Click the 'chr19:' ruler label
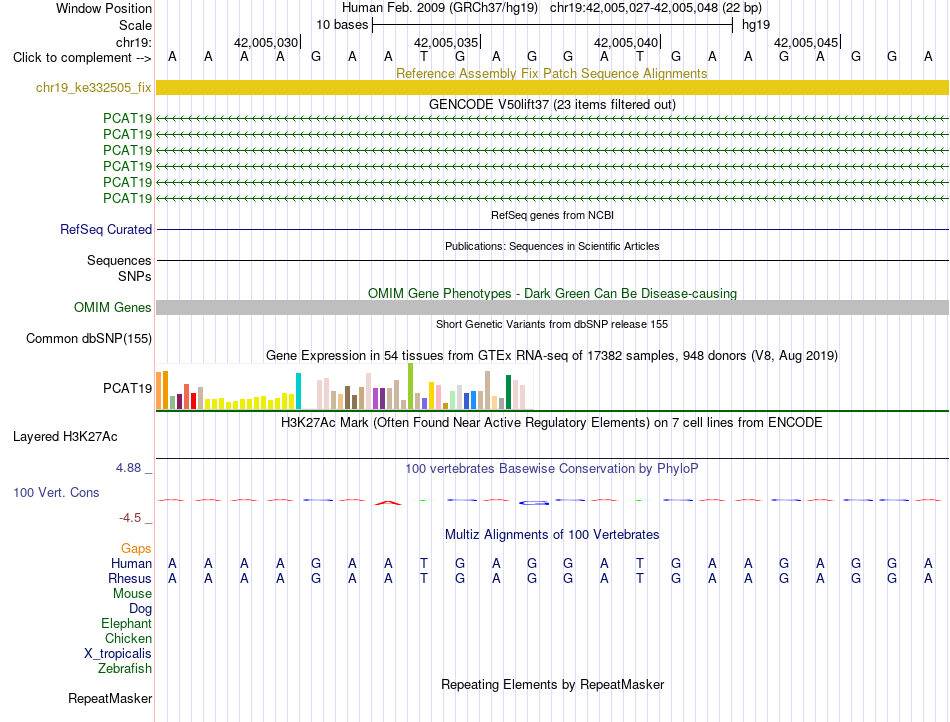This screenshot has height=722, width=950. [x=134, y=42]
